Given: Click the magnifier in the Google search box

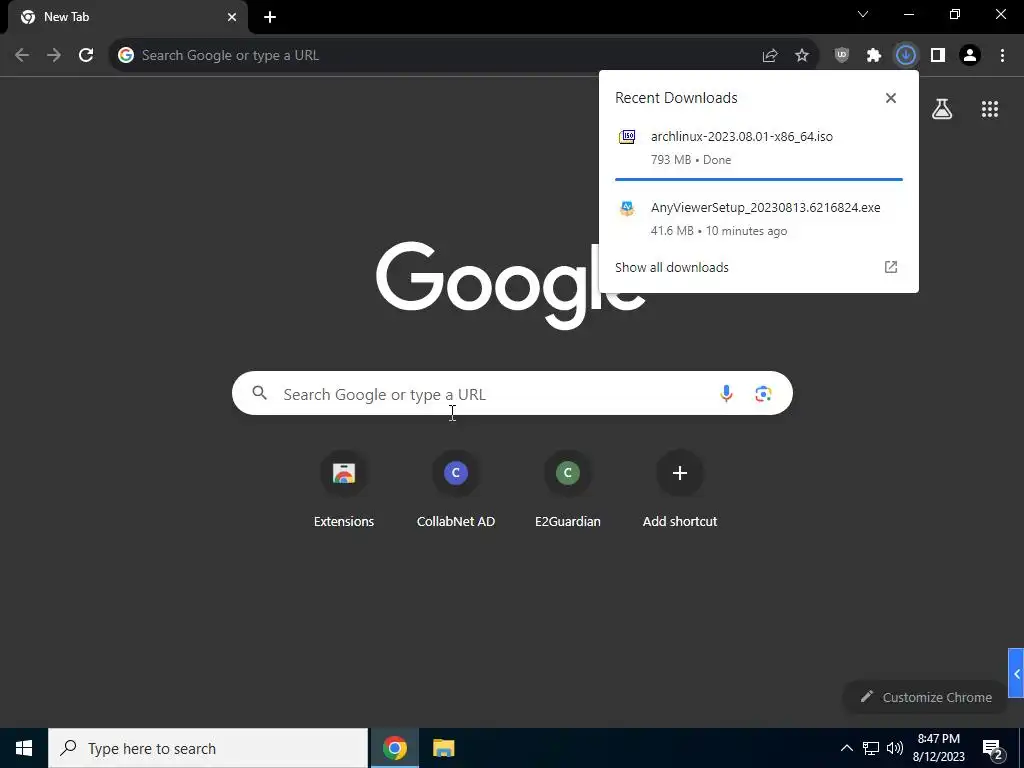Looking at the screenshot, I should pyautogui.click(x=260, y=393).
